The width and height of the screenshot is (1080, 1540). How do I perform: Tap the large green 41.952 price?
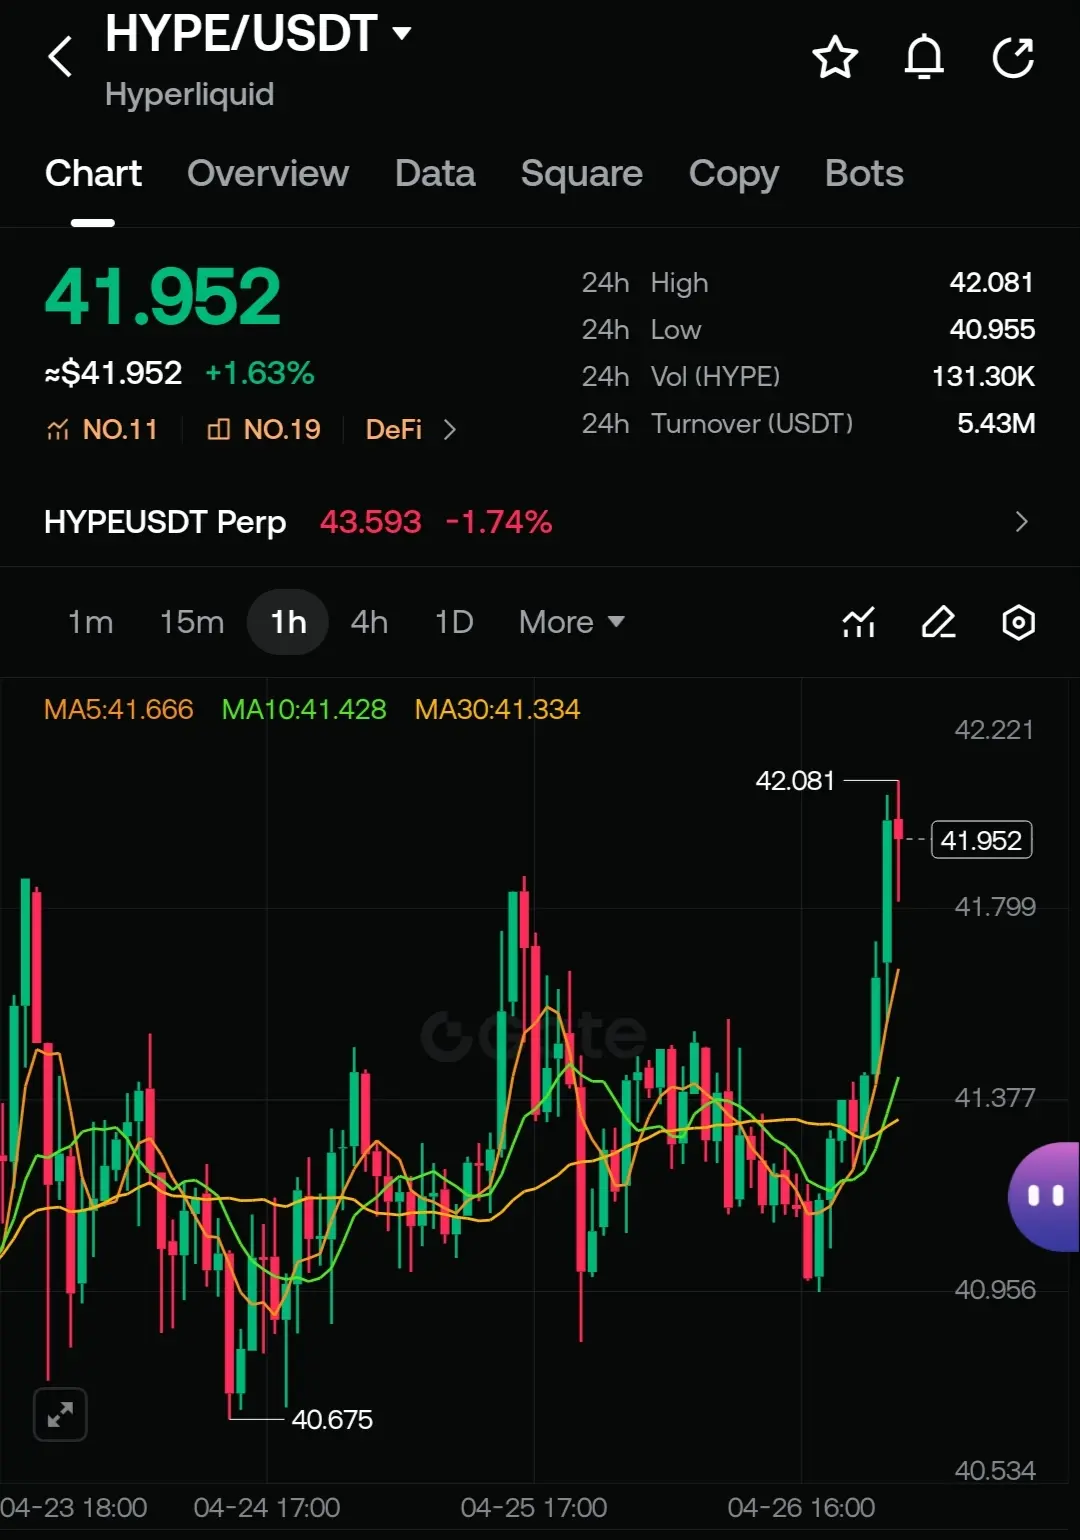(x=163, y=296)
